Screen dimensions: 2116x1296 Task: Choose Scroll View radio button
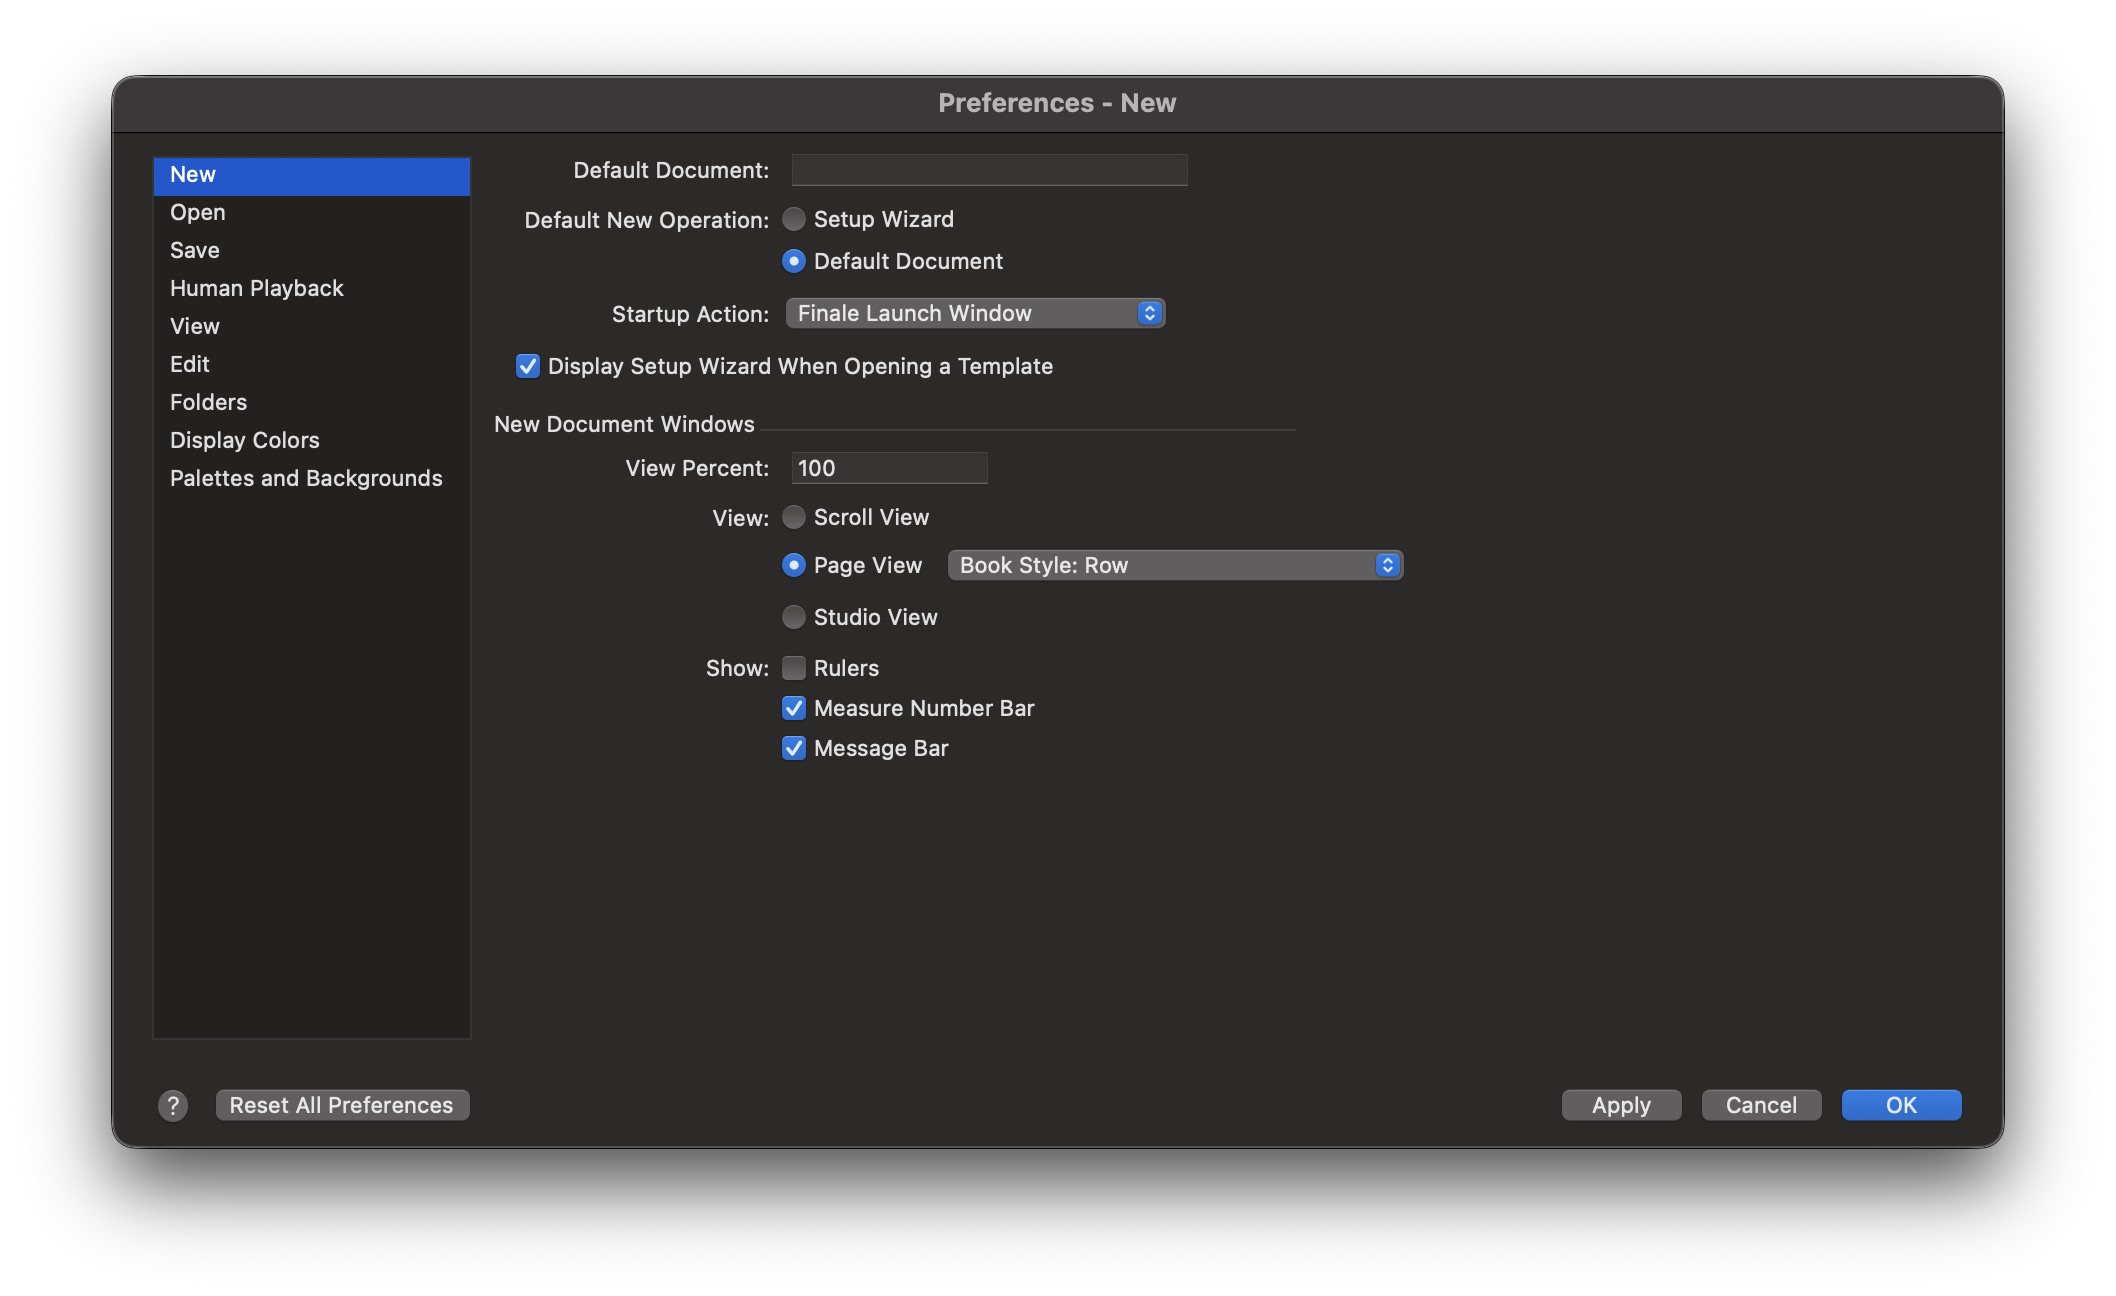[x=794, y=517]
